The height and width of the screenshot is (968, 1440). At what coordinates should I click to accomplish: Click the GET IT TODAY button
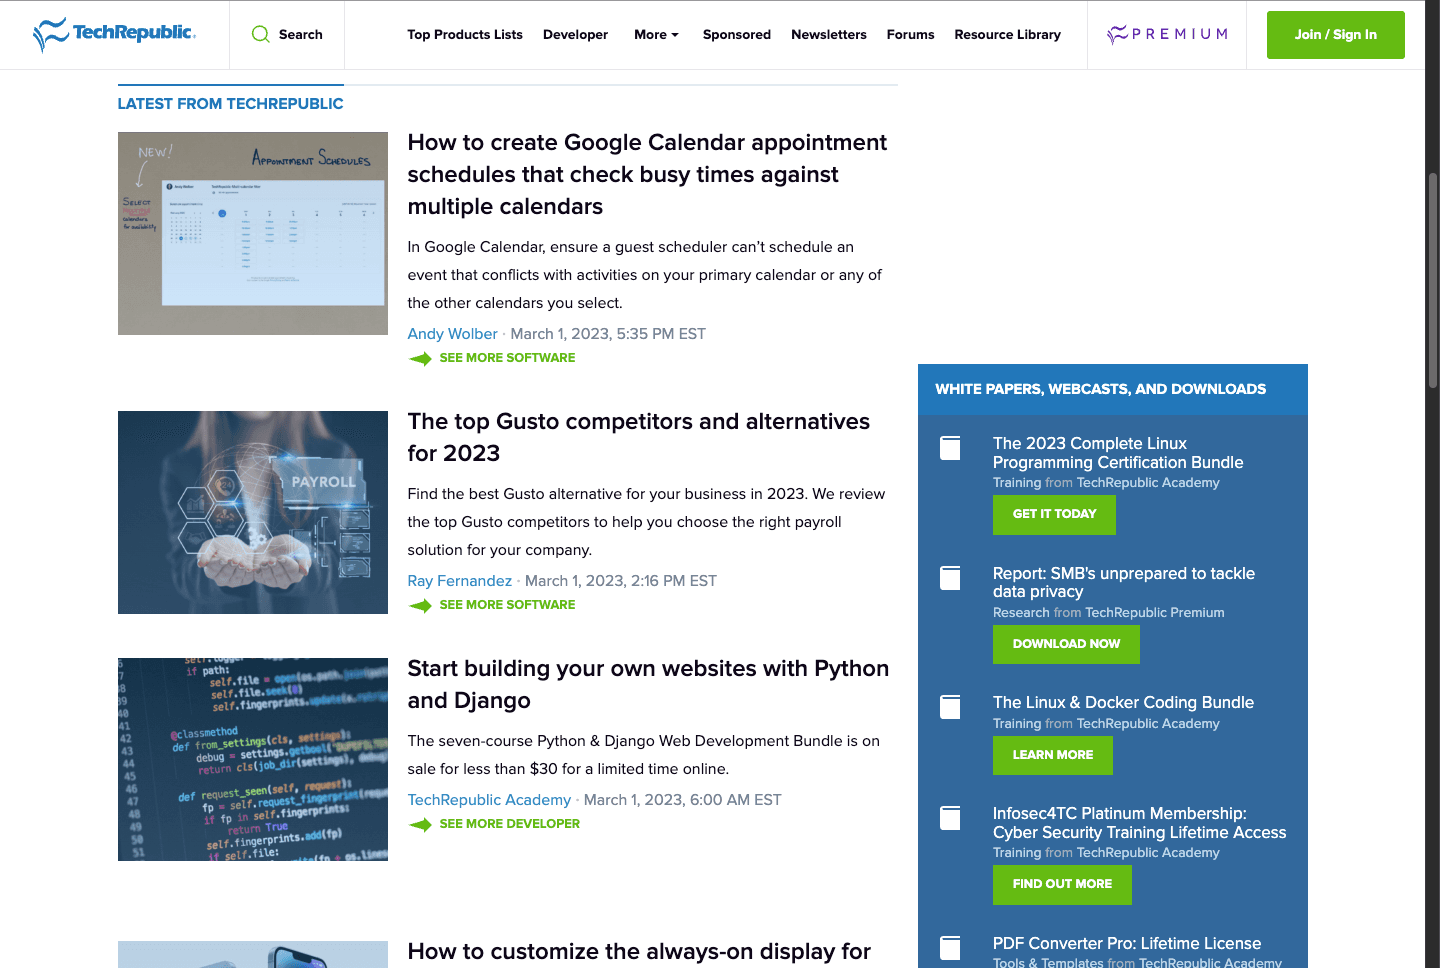click(1054, 515)
